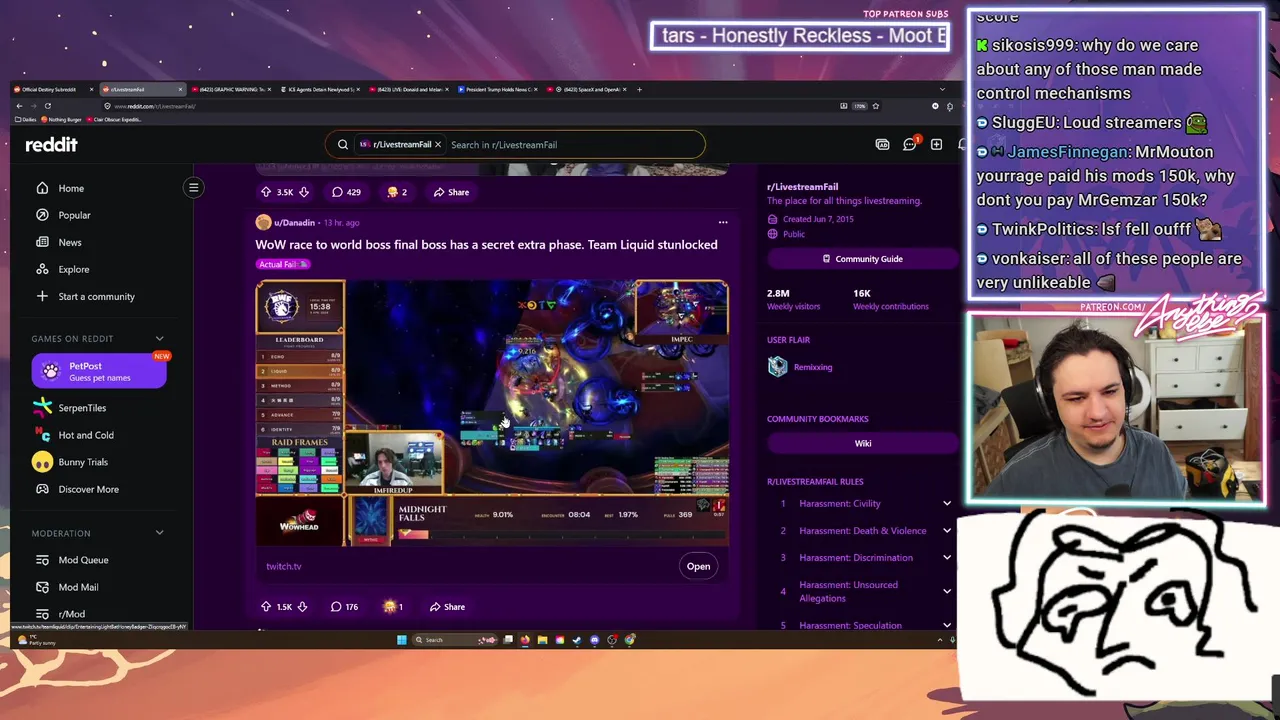The width and height of the screenshot is (1280, 720).
Task: Open comments on 429-comment post
Action: click(x=346, y=192)
